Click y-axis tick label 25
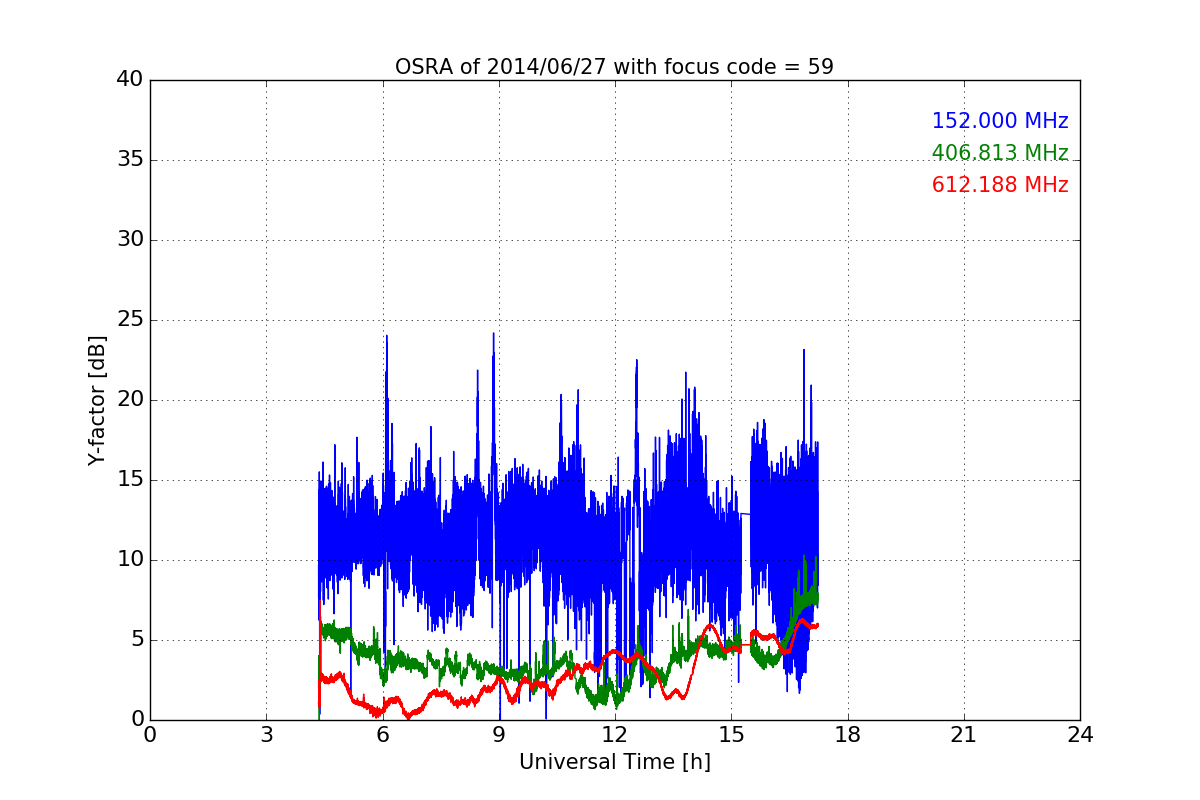Viewport: 1200px width, 800px height. coord(130,320)
